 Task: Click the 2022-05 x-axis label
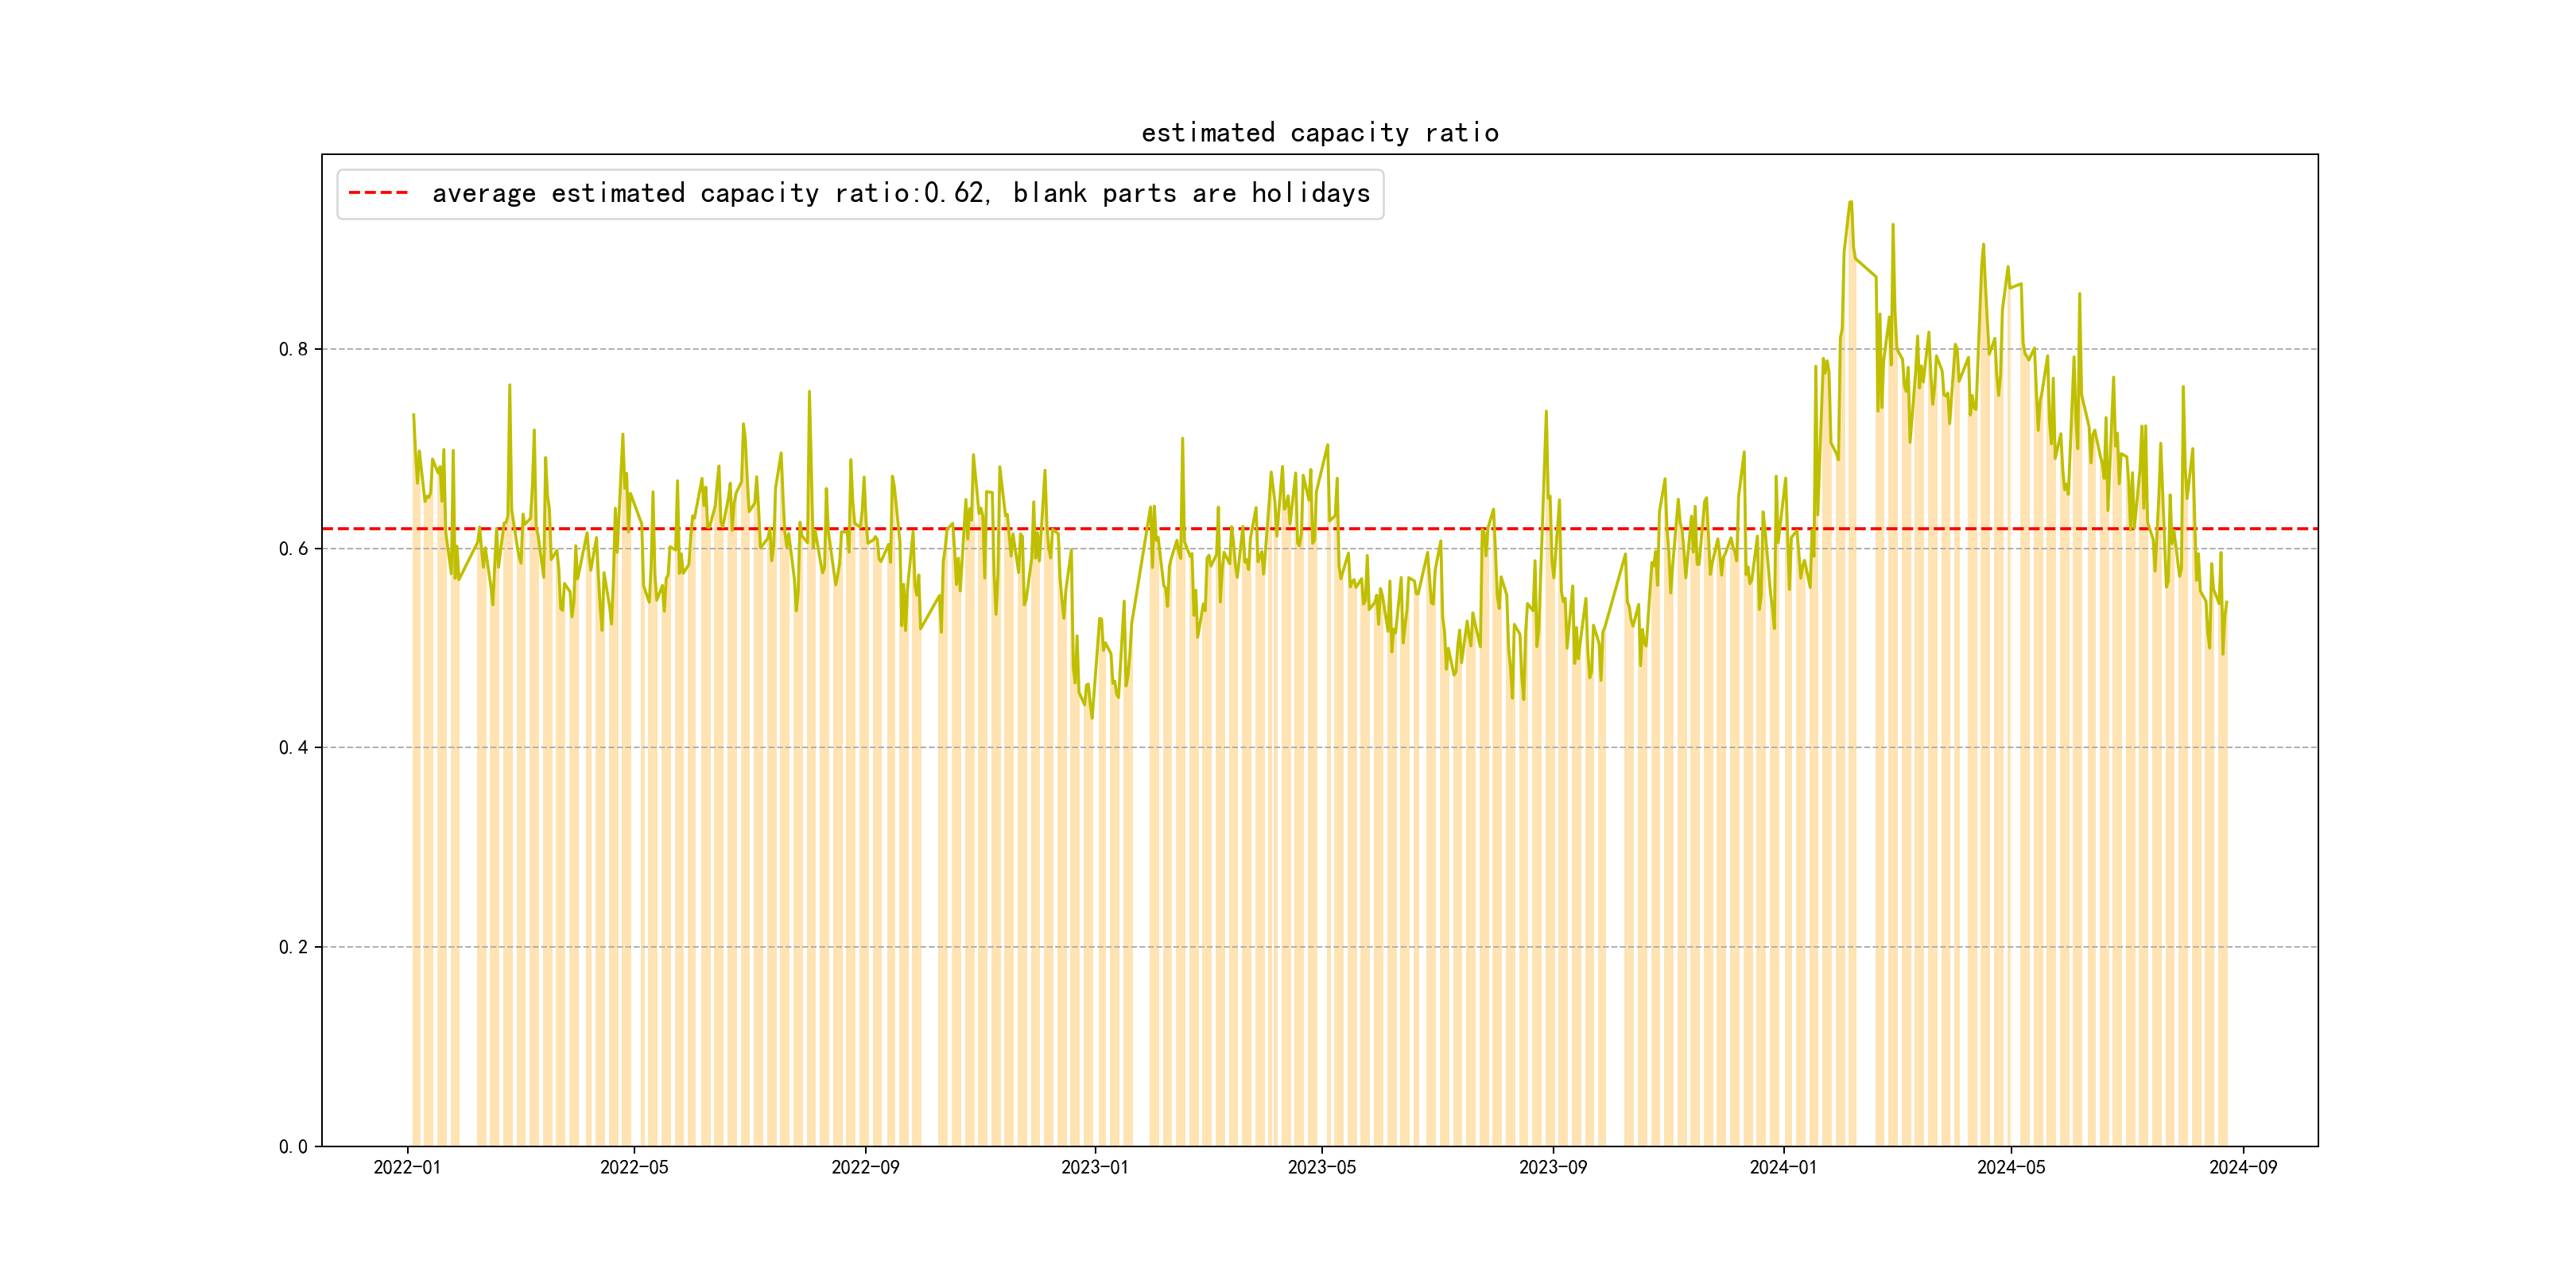coord(634,1167)
